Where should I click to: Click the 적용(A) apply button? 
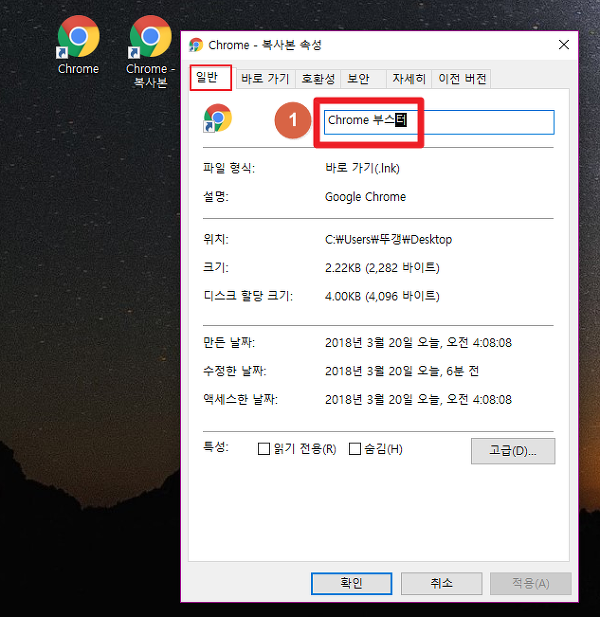click(530, 583)
